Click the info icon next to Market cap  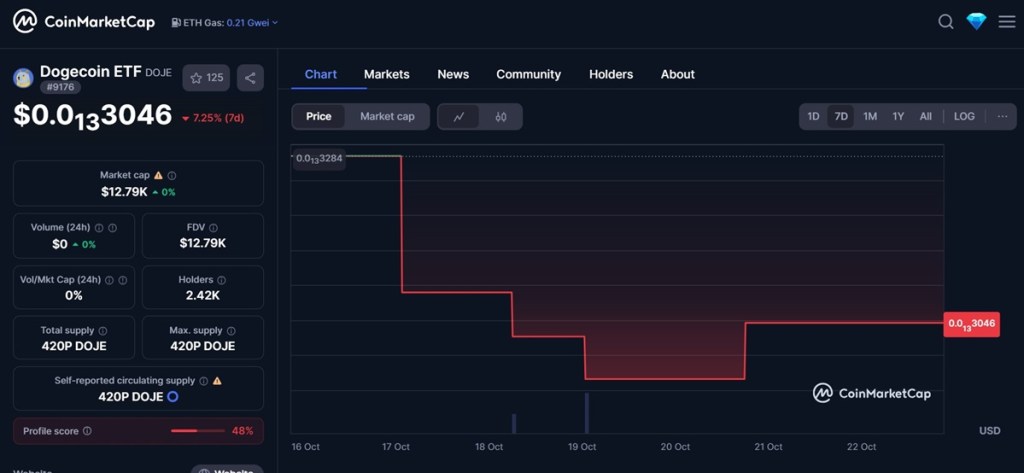(x=171, y=175)
